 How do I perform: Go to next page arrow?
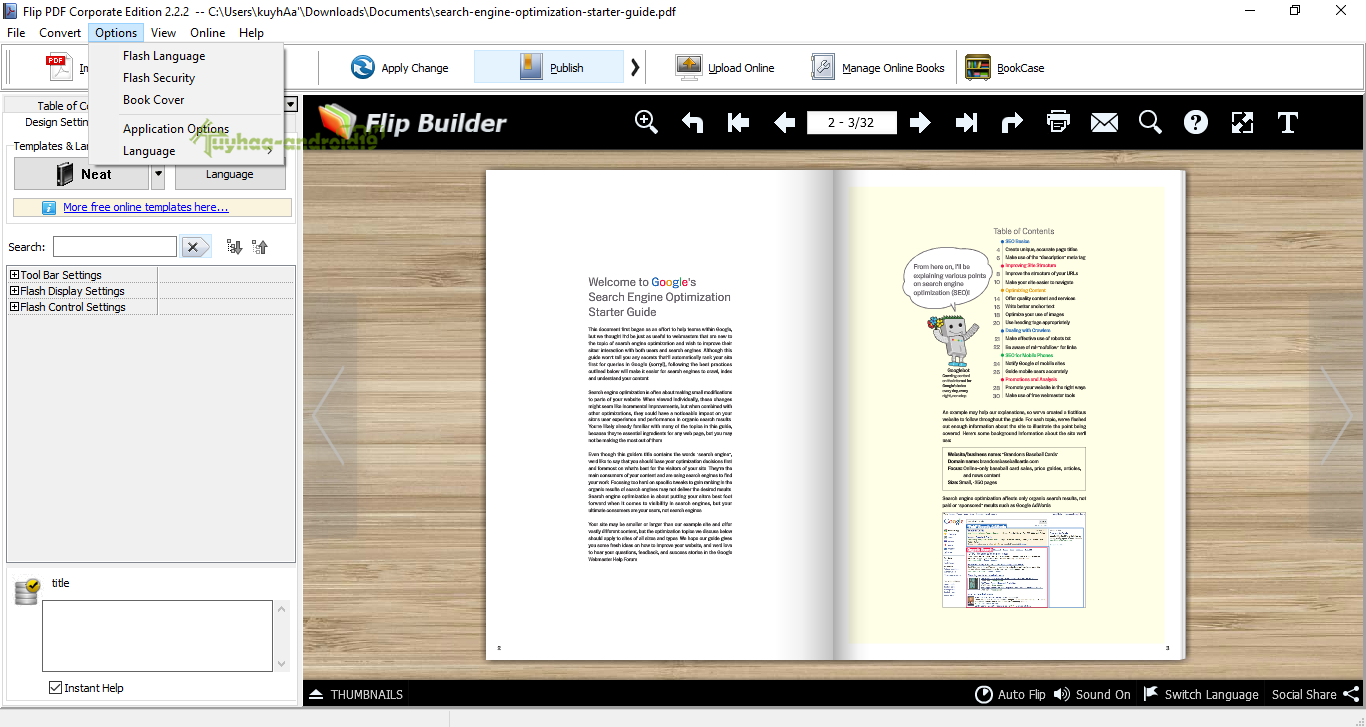[x=920, y=122]
